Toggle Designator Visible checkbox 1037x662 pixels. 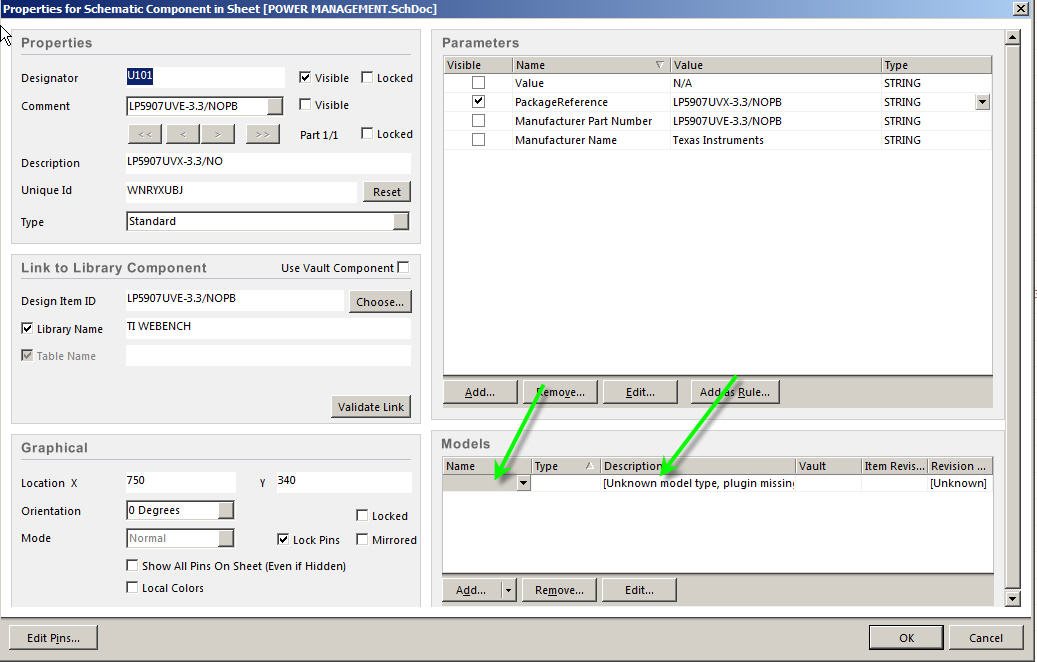(x=305, y=77)
